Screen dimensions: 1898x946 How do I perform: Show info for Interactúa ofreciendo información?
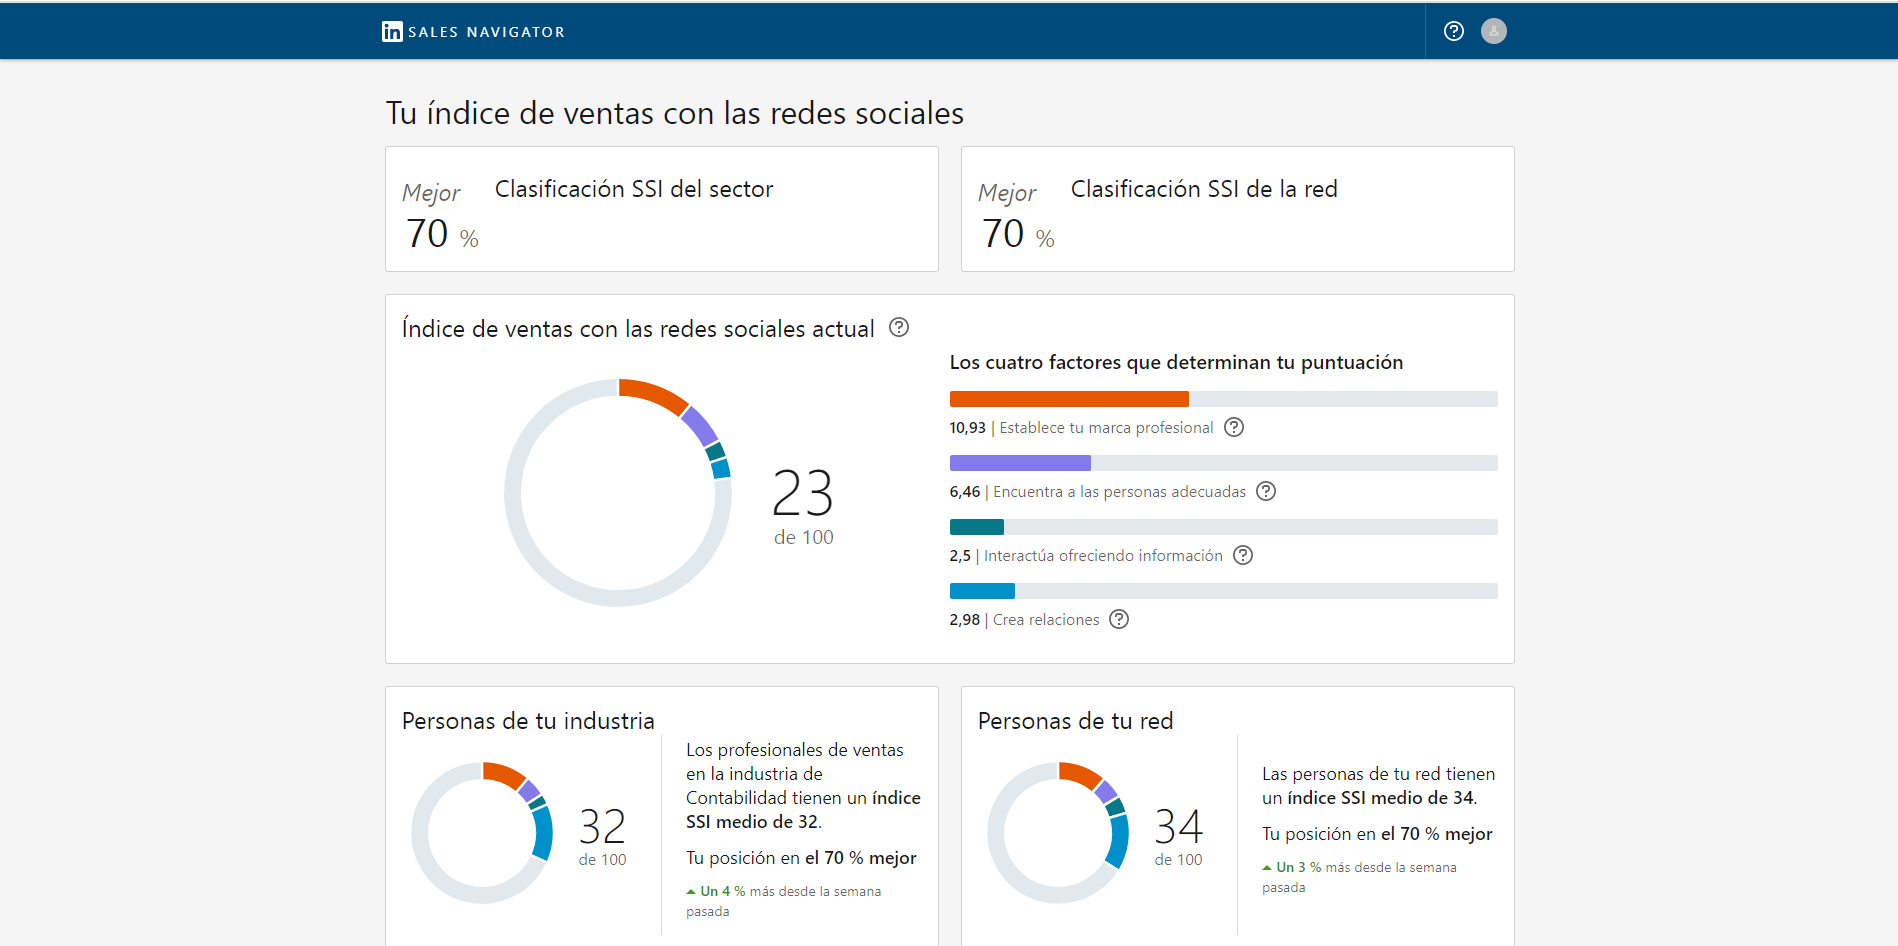point(1243,555)
